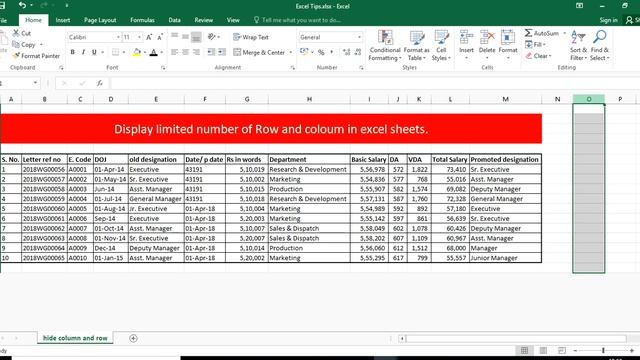Click the Undo arrow in title bar

tap(22, 5)
